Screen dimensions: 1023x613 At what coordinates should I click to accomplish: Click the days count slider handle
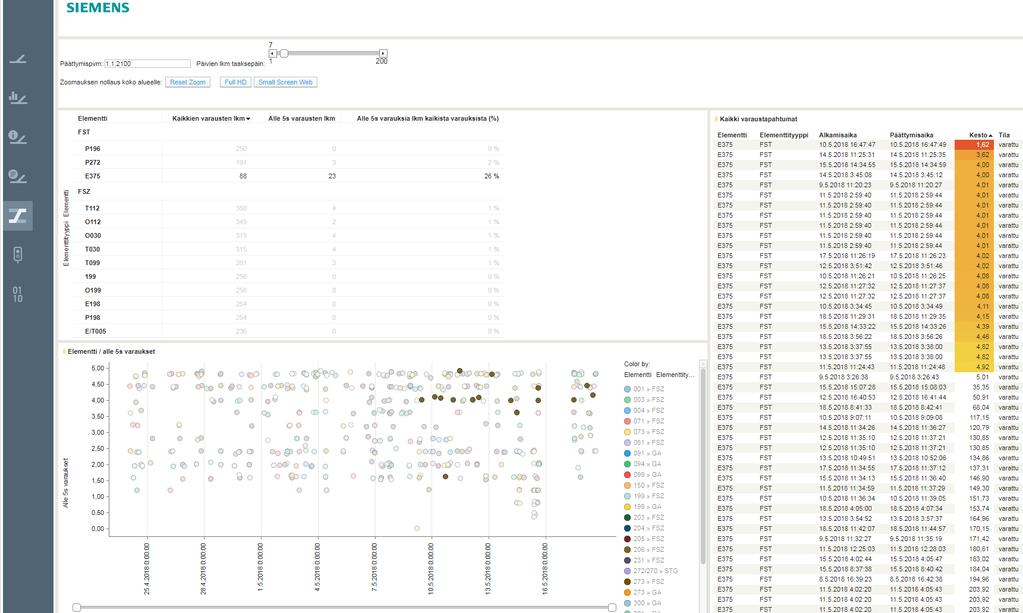284,53
